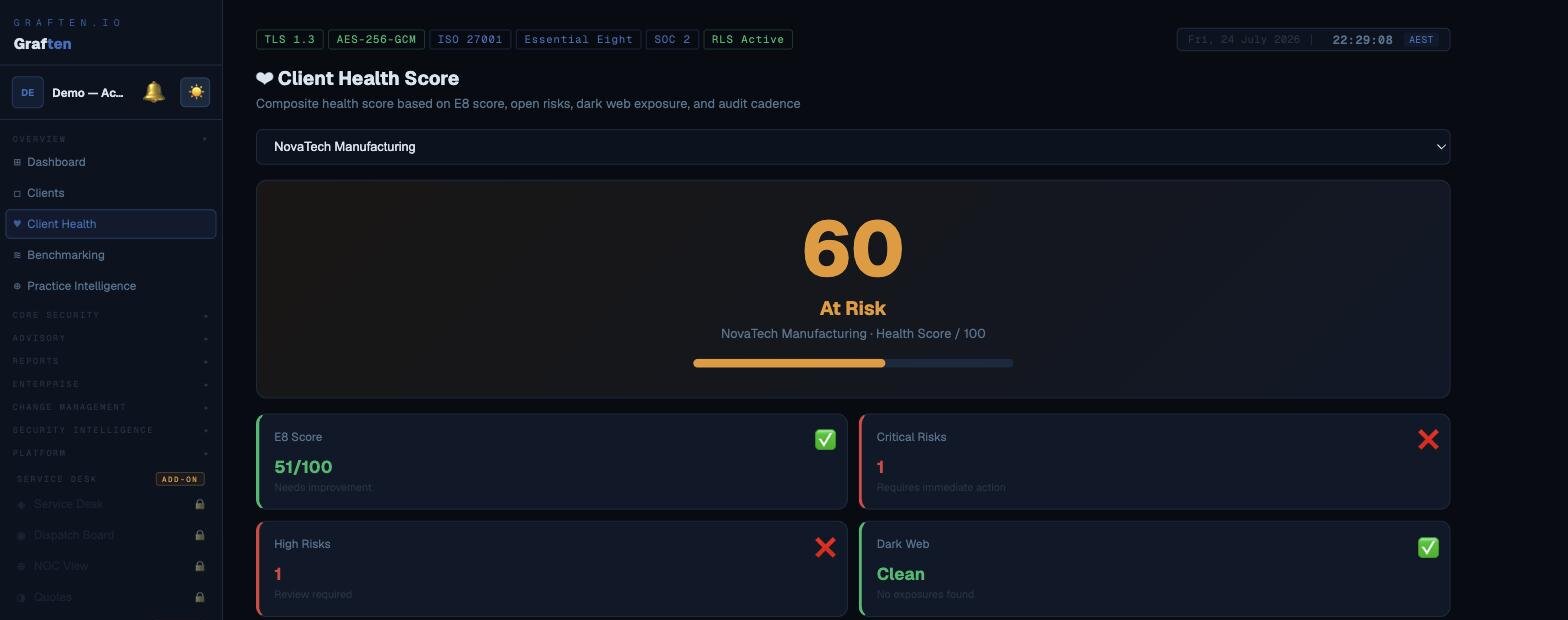Click the lock icon beside Dispatch Board
Viewport: 1568px width, 620px height.
(x=200, y=535)
